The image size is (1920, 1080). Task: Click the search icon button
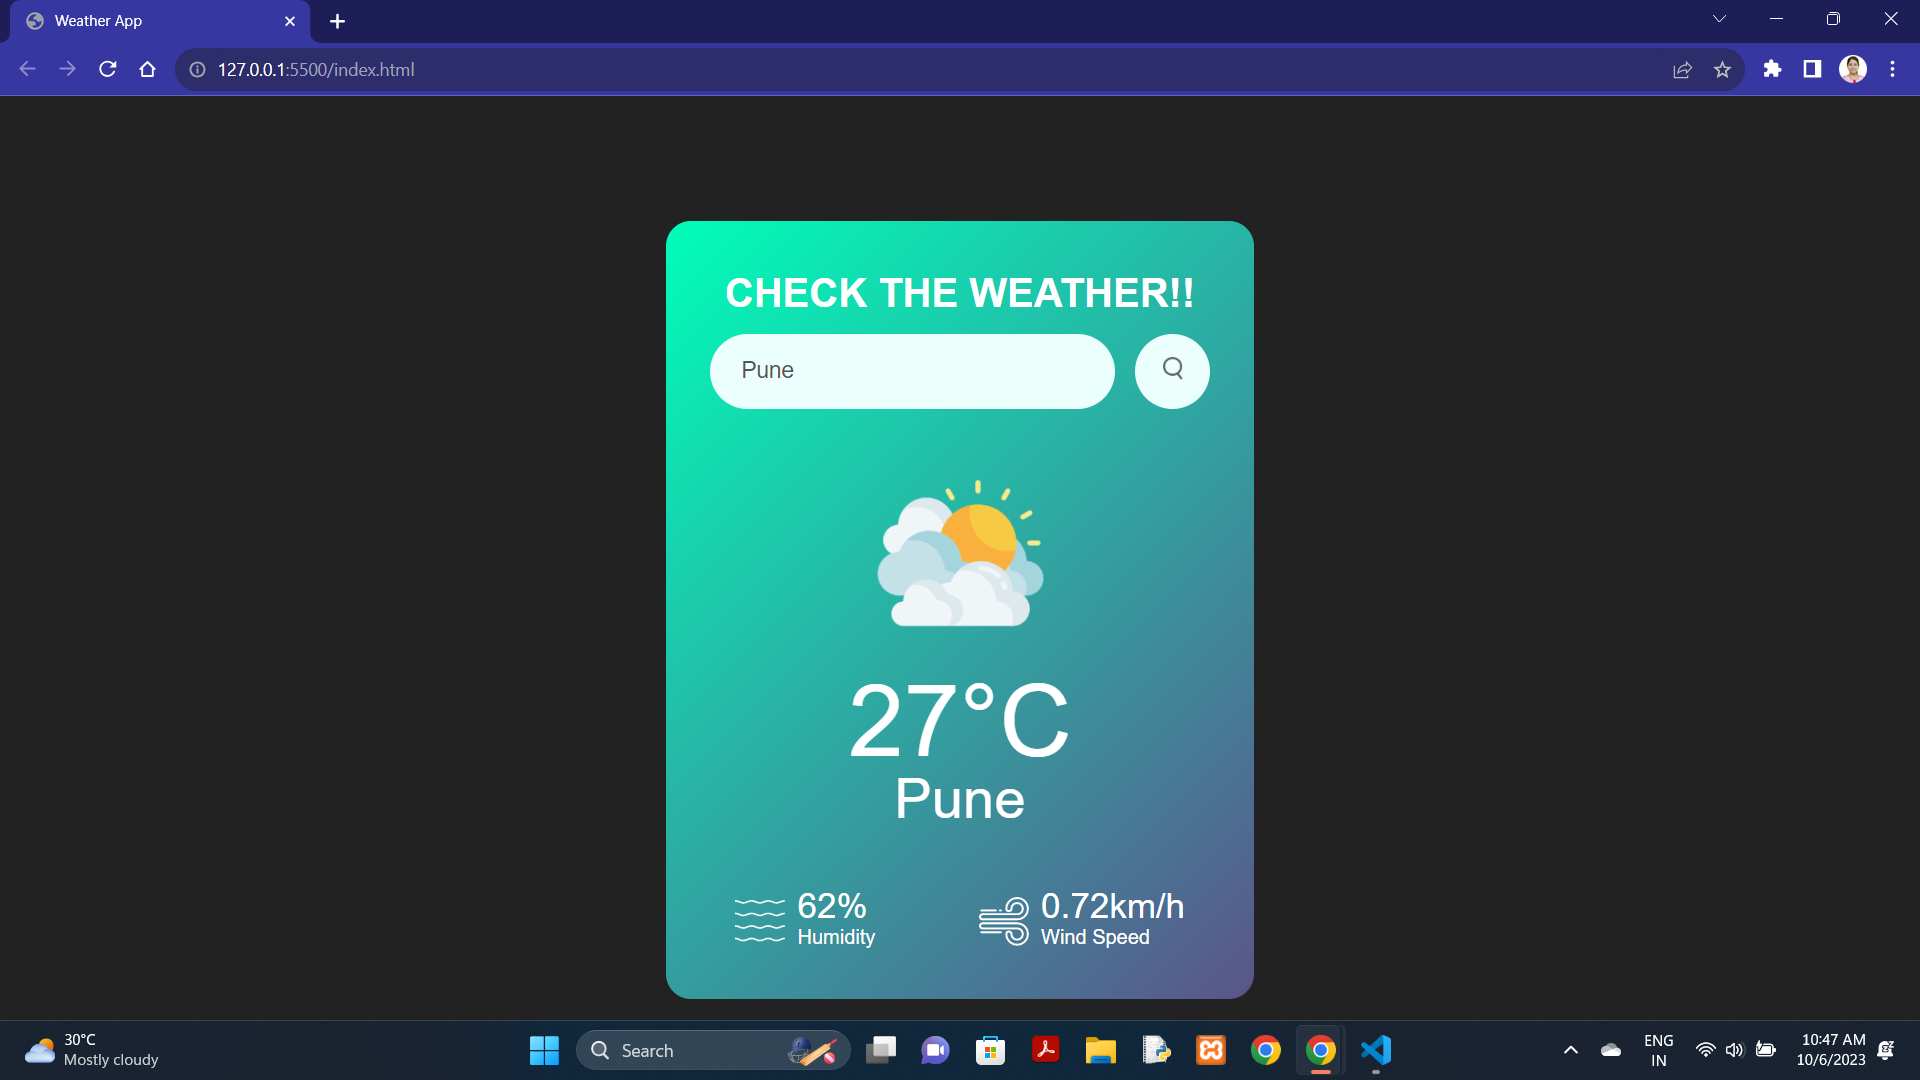(x=1171, y=371)
